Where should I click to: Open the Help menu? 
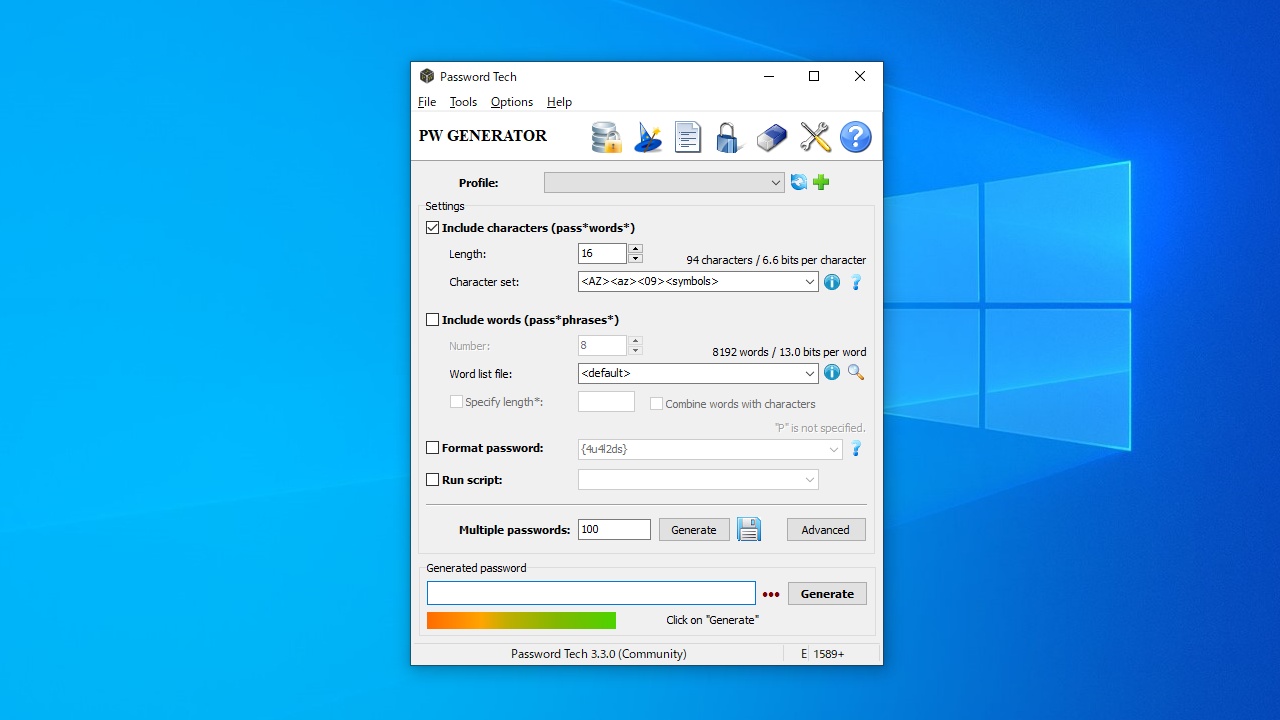tap(560, 102)
